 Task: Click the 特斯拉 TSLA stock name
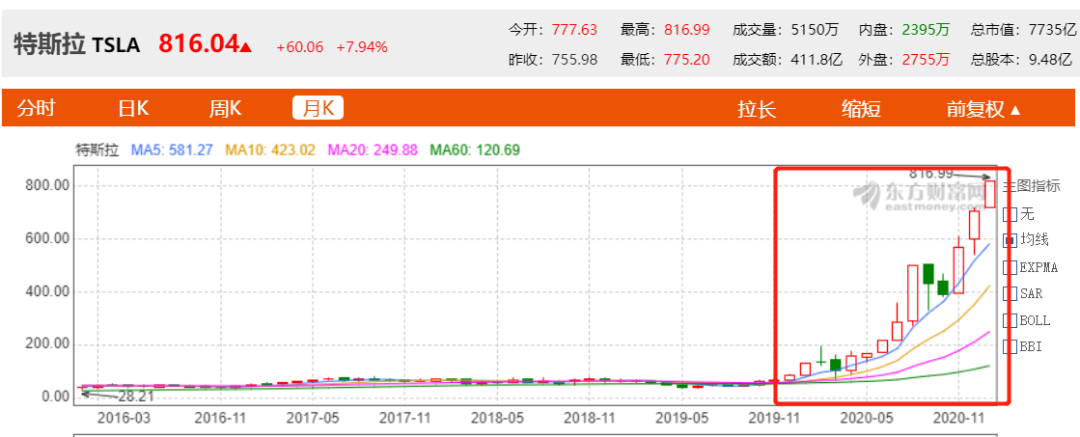[x=76, y=45]
